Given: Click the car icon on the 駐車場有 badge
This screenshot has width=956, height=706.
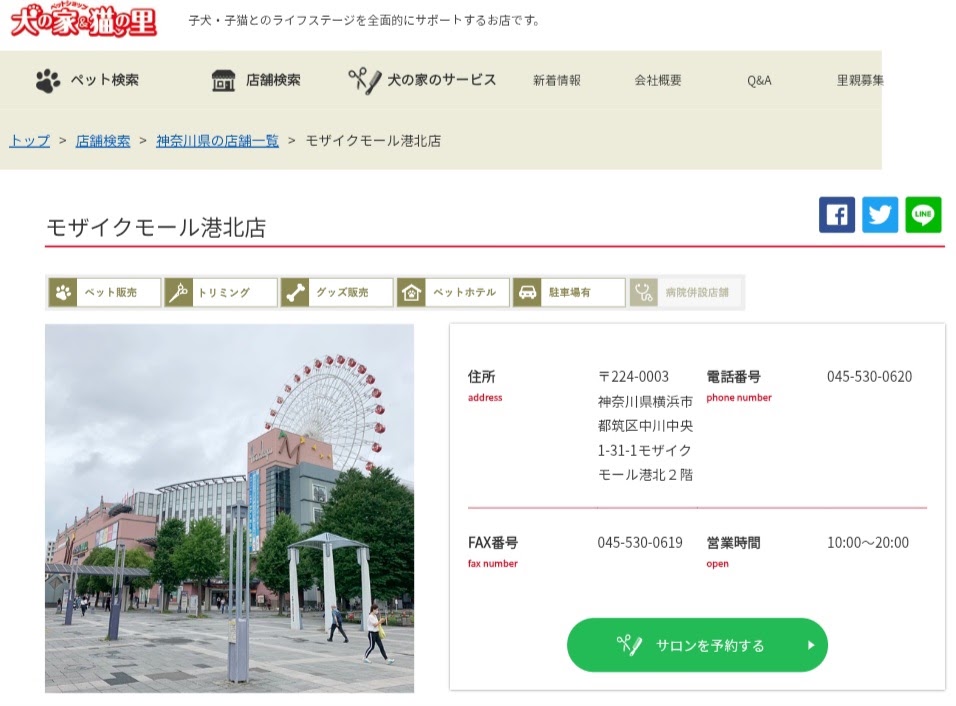Looking at the screenshot, I should coord(527,293).
